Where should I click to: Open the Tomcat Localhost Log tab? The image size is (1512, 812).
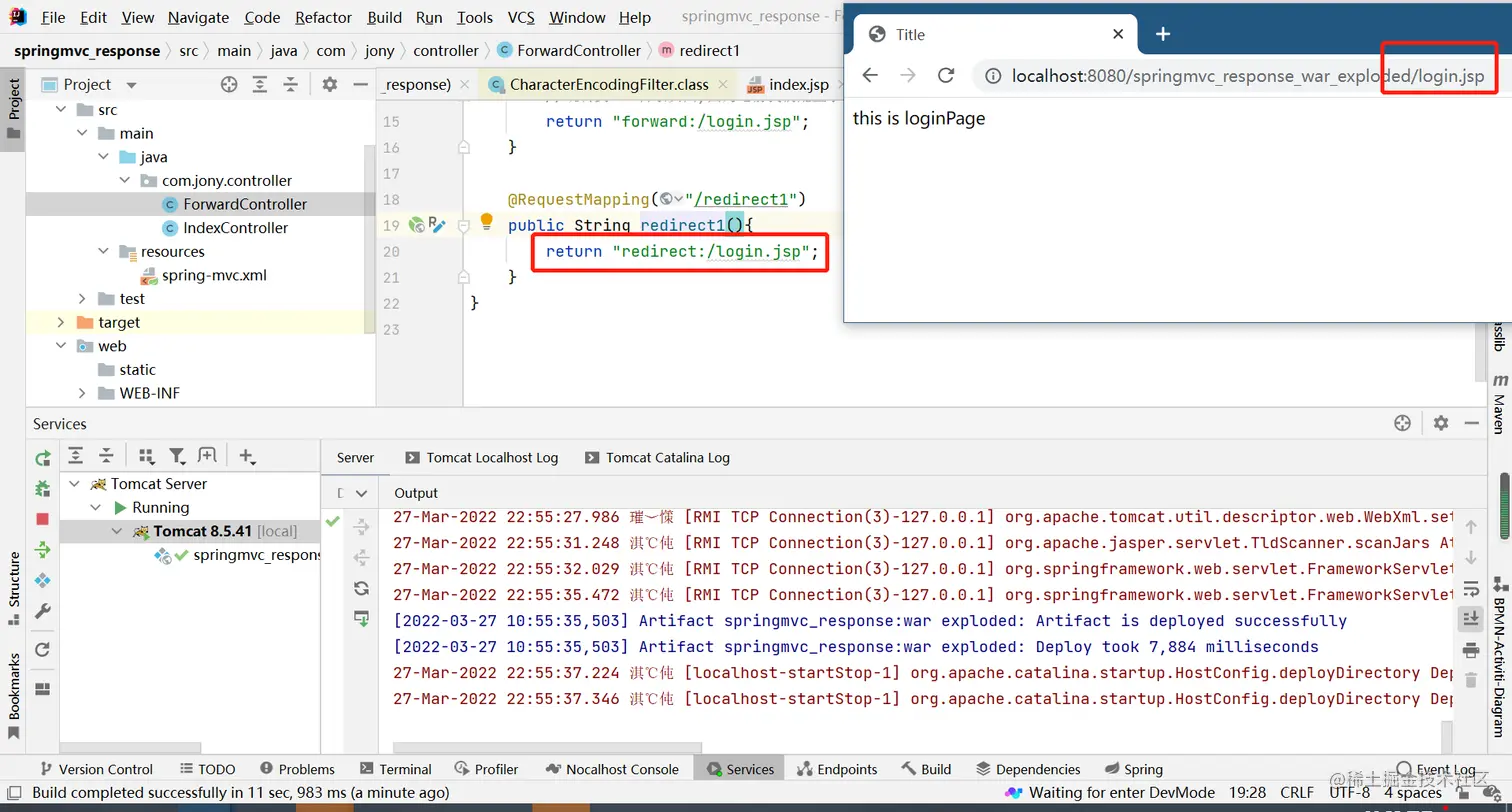click(x=481, y=458)
